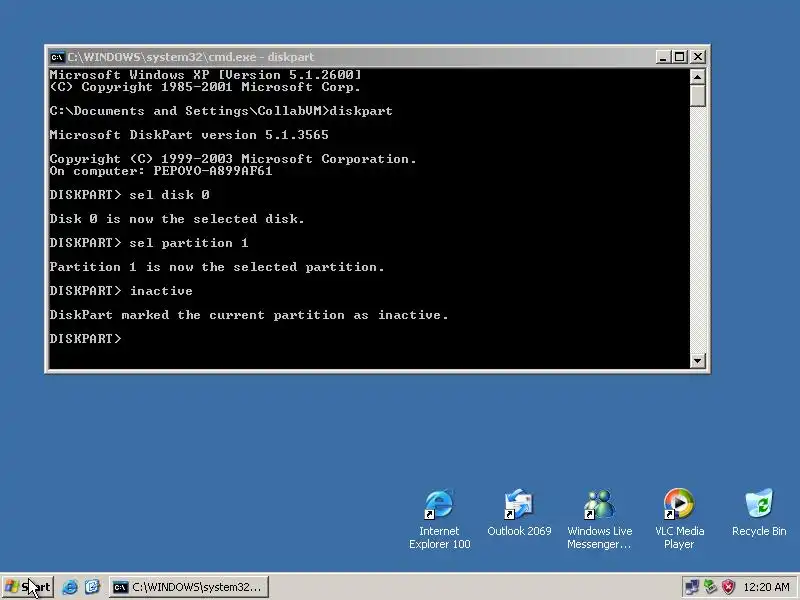Image resolution: width=800 pixels, height=600 pixels.
Task: Select Windows Live Messenger desktop icon
Action: click(x=599, y=519)
